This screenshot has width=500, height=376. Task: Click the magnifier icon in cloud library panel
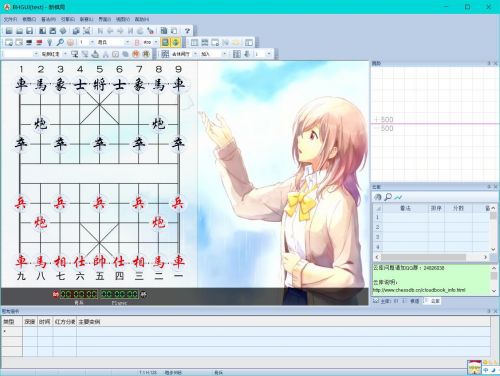point(388,197)
